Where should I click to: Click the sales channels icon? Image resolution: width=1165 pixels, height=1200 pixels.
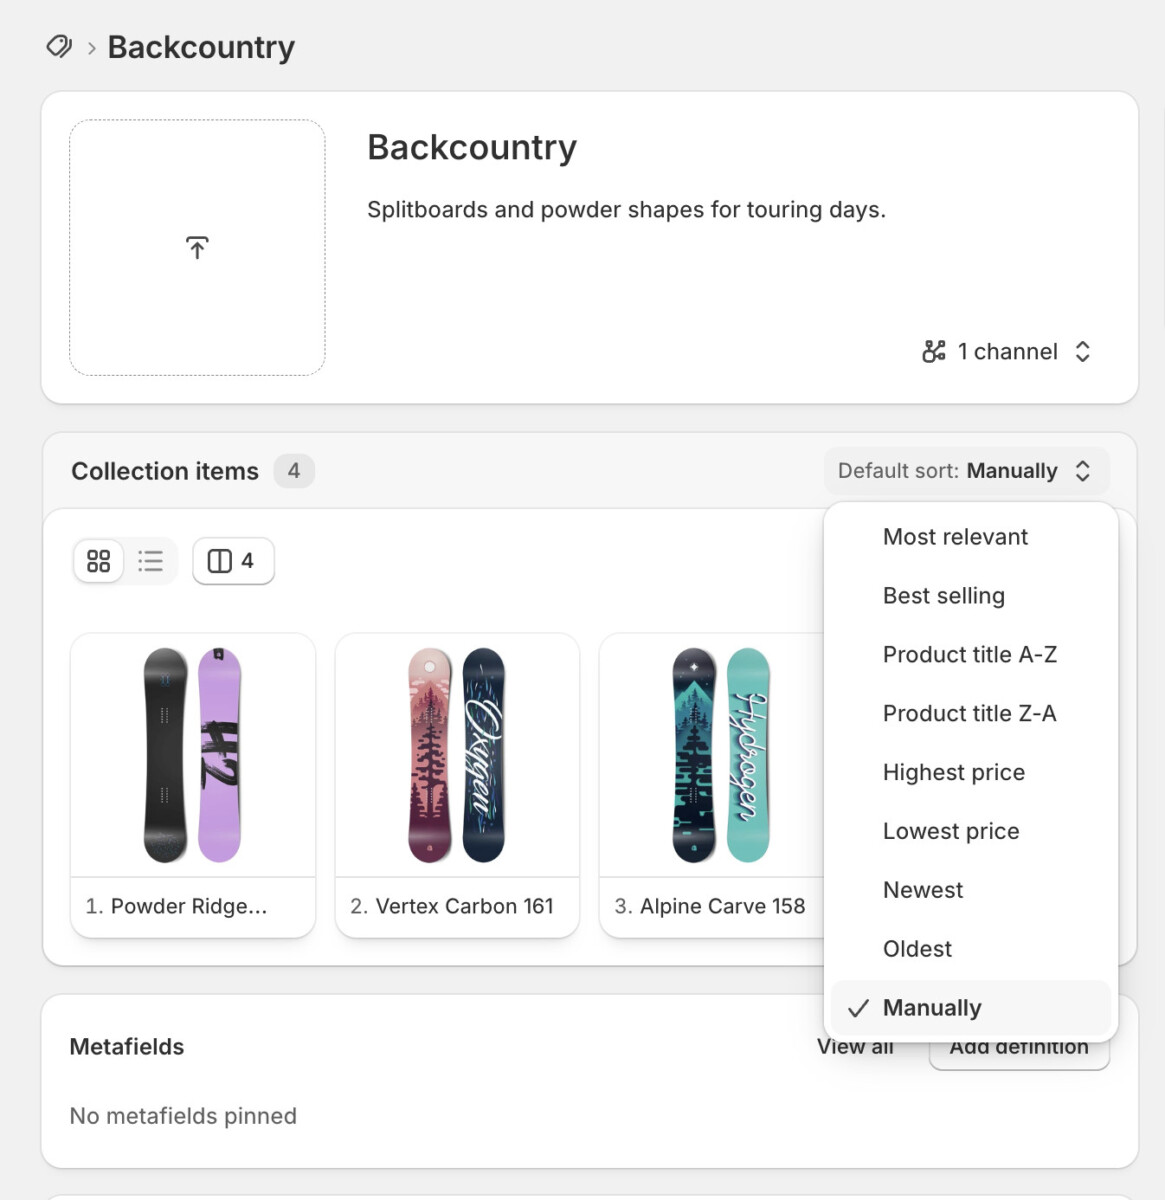[934, 351]
